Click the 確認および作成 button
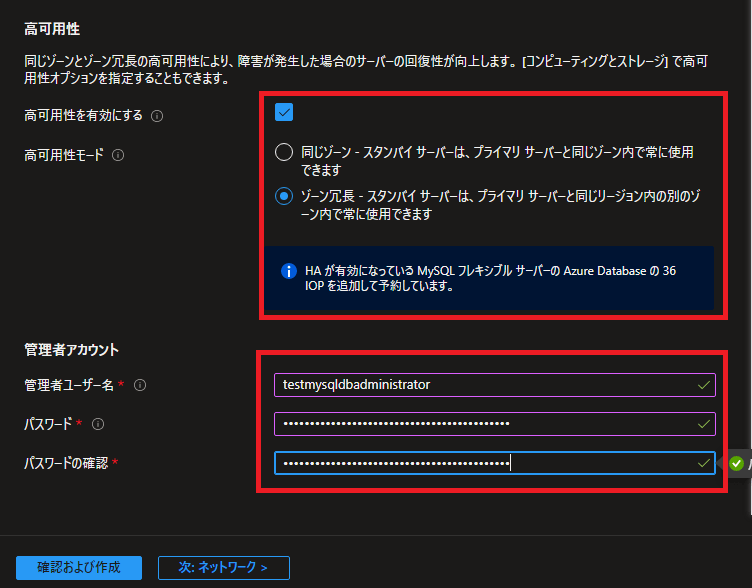This screenshot has height=588, width=752. tap(79, 567)
